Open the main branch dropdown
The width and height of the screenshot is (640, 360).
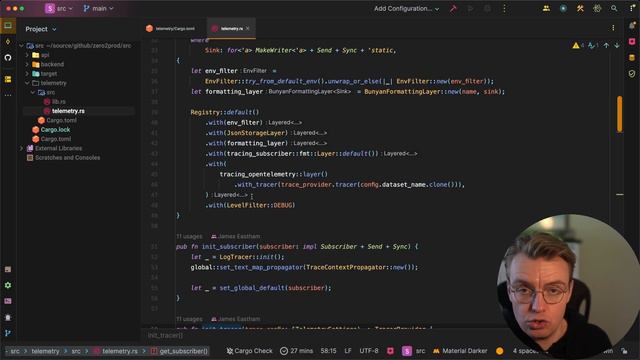(x=98, y=8)
